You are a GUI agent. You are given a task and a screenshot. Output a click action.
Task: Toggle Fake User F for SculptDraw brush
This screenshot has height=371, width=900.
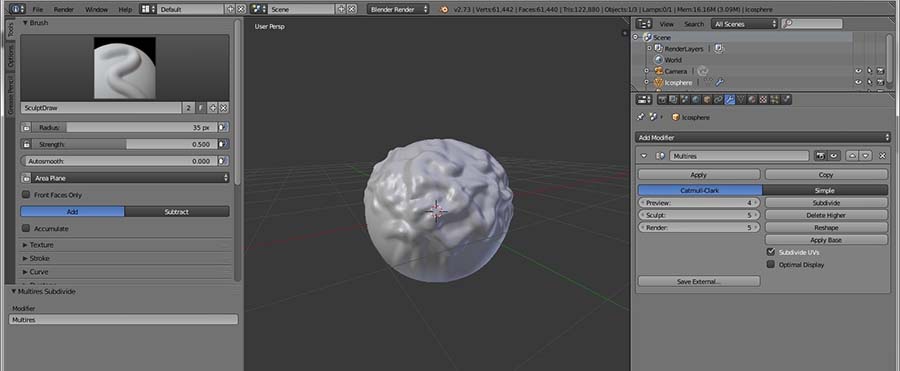201,107
